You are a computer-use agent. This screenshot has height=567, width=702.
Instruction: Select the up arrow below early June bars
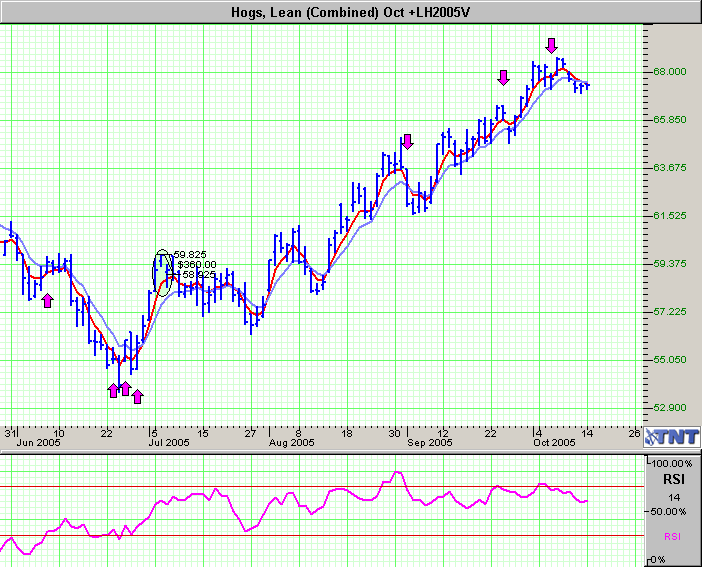tap(47, 300)
